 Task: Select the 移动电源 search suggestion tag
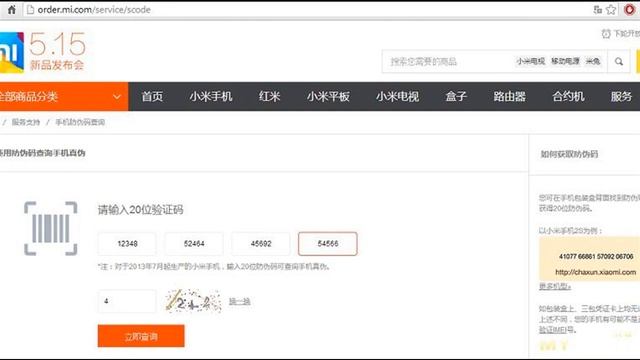[x=565, y=61]
